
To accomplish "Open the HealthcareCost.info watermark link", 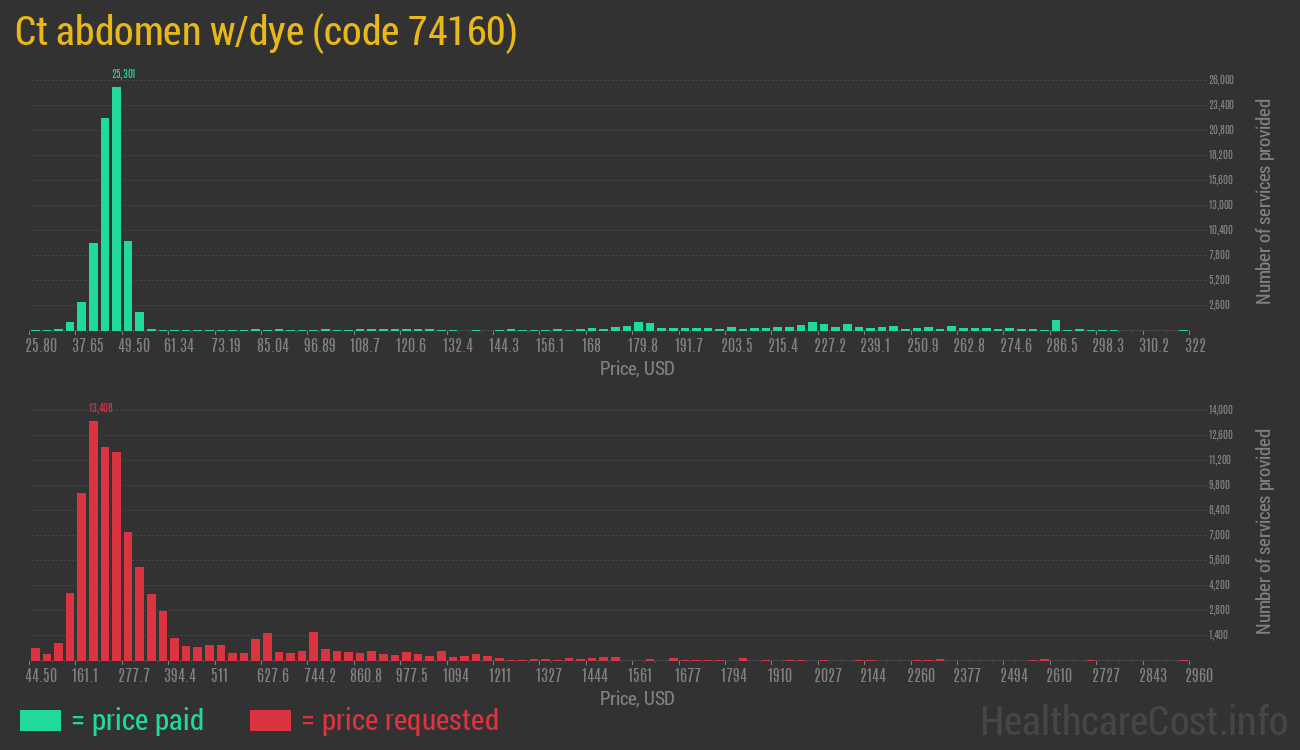I will pos(1133,720).
